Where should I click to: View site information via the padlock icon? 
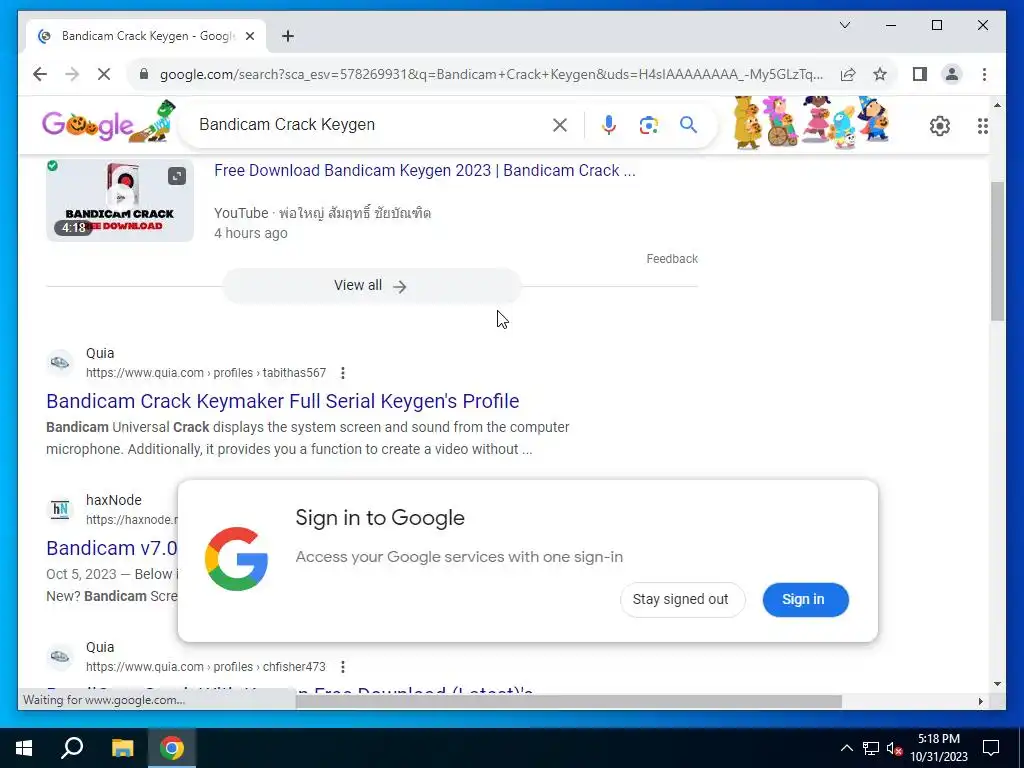tap(144, 74)
